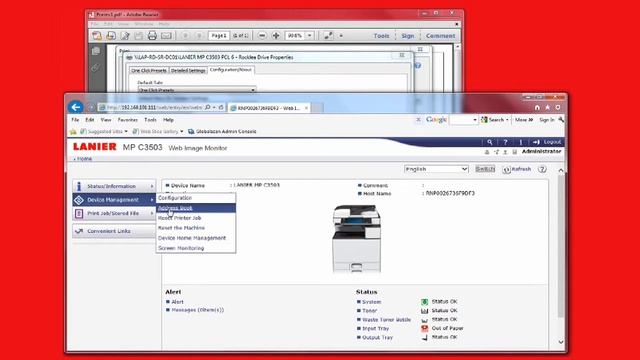
Task: Click the help question mark in Lanier header
Action: (505, 142)
